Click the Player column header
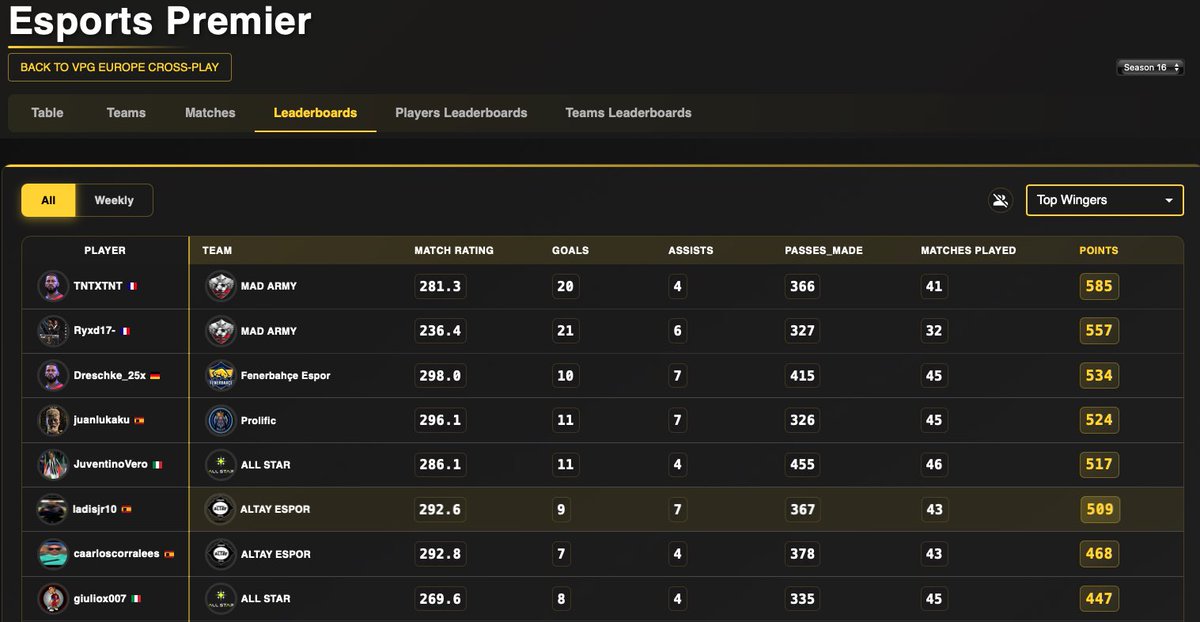 (105, 250)
